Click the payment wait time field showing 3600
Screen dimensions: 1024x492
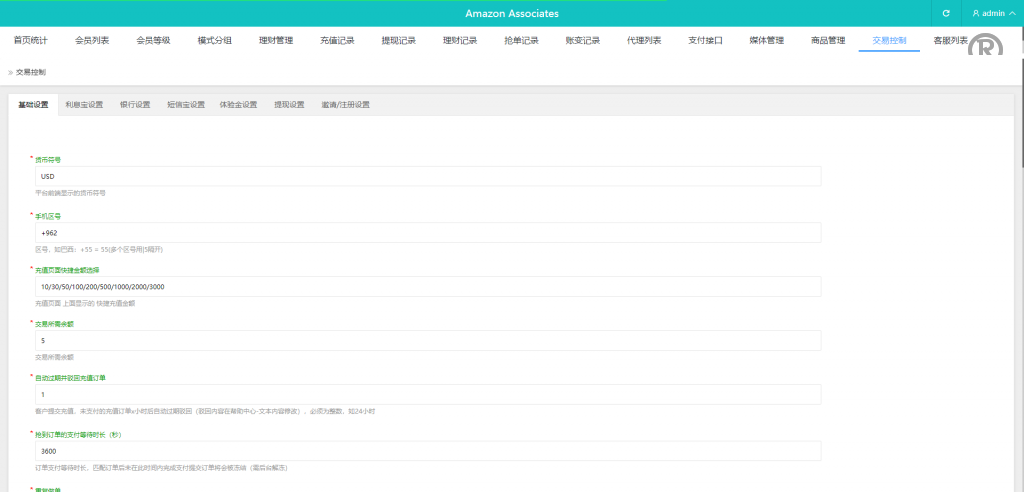[425, 451]
